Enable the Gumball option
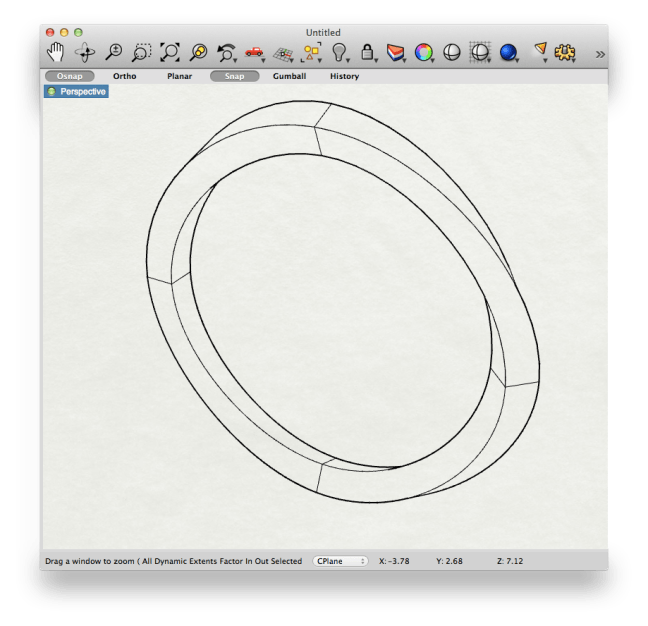 [x=289, y=76]
